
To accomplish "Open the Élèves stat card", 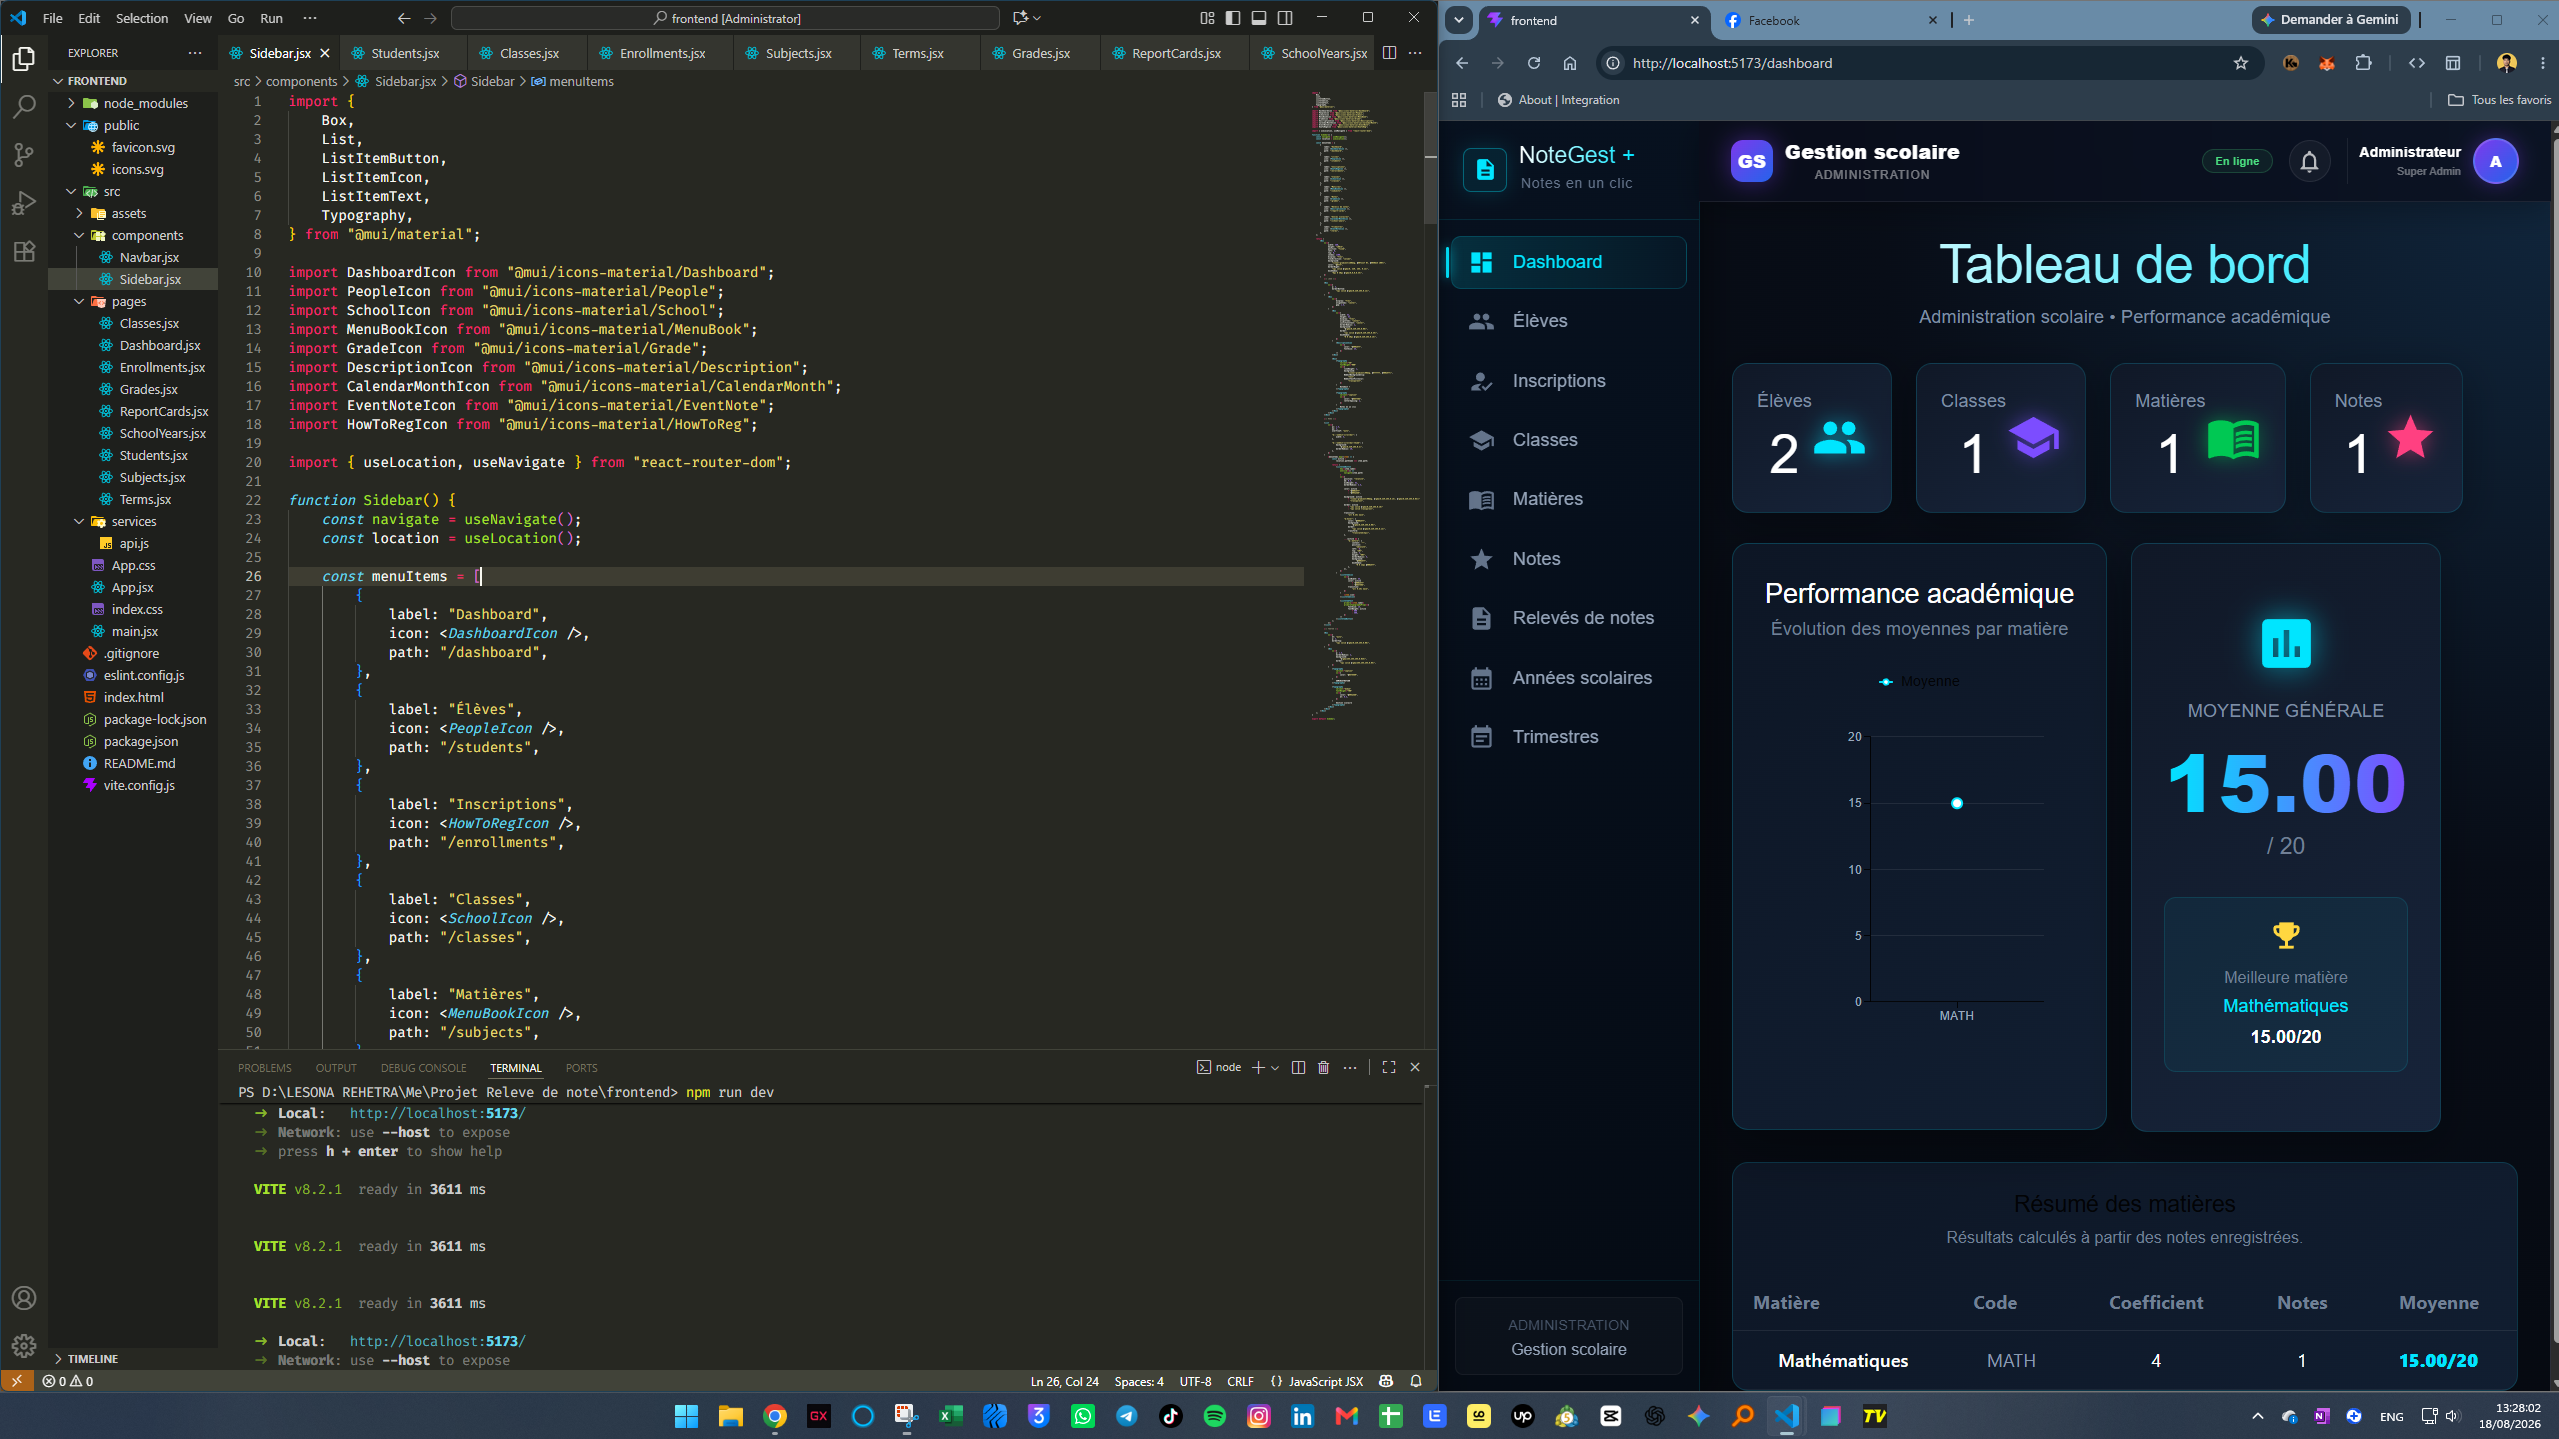I will click(1811, 438).
